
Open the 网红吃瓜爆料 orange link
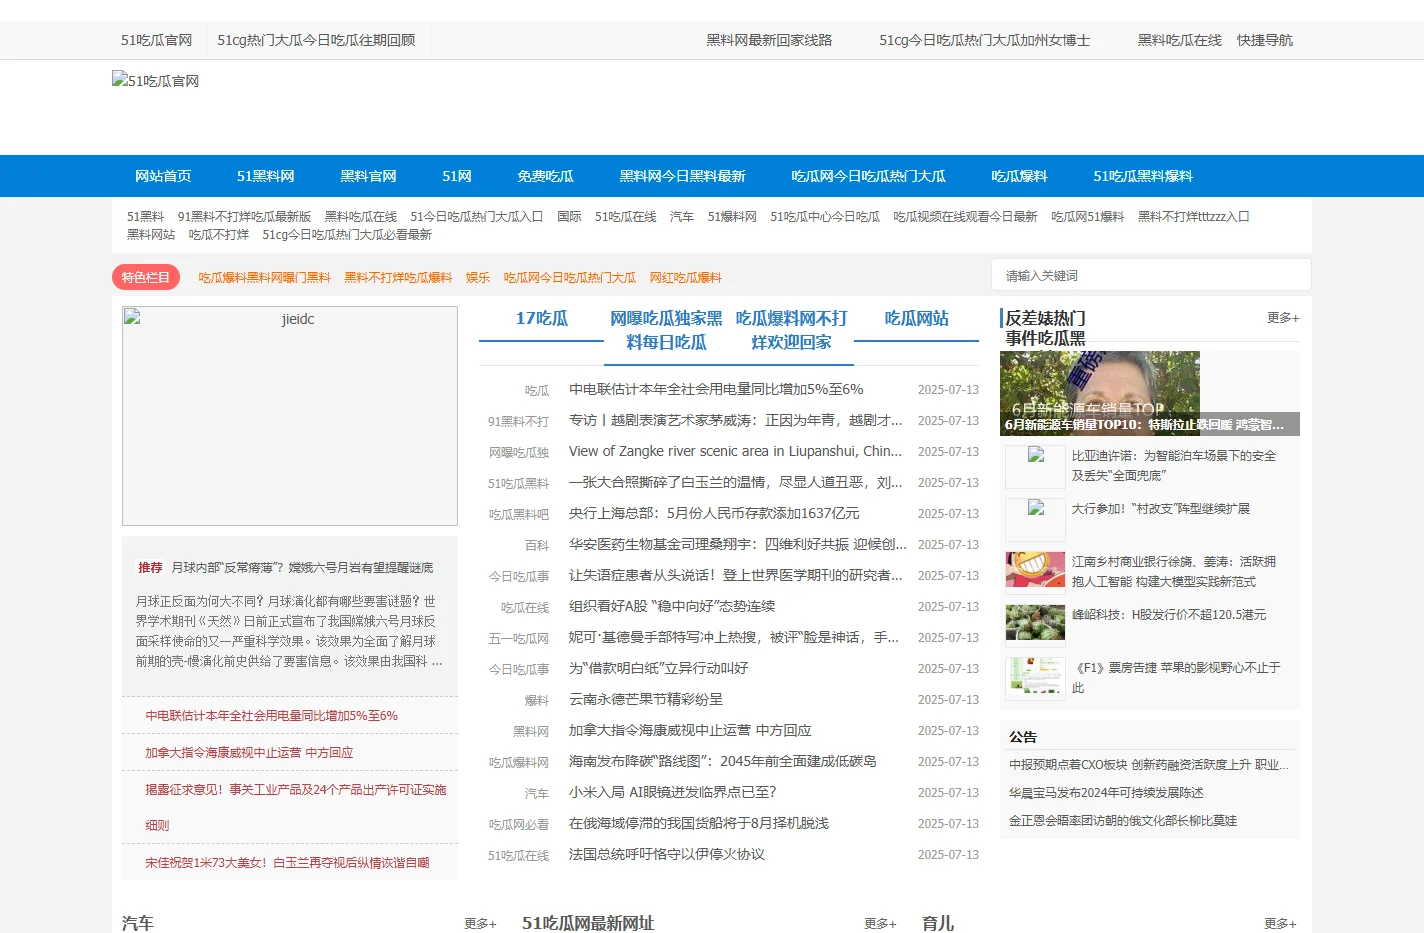click(x=686, y=278)
